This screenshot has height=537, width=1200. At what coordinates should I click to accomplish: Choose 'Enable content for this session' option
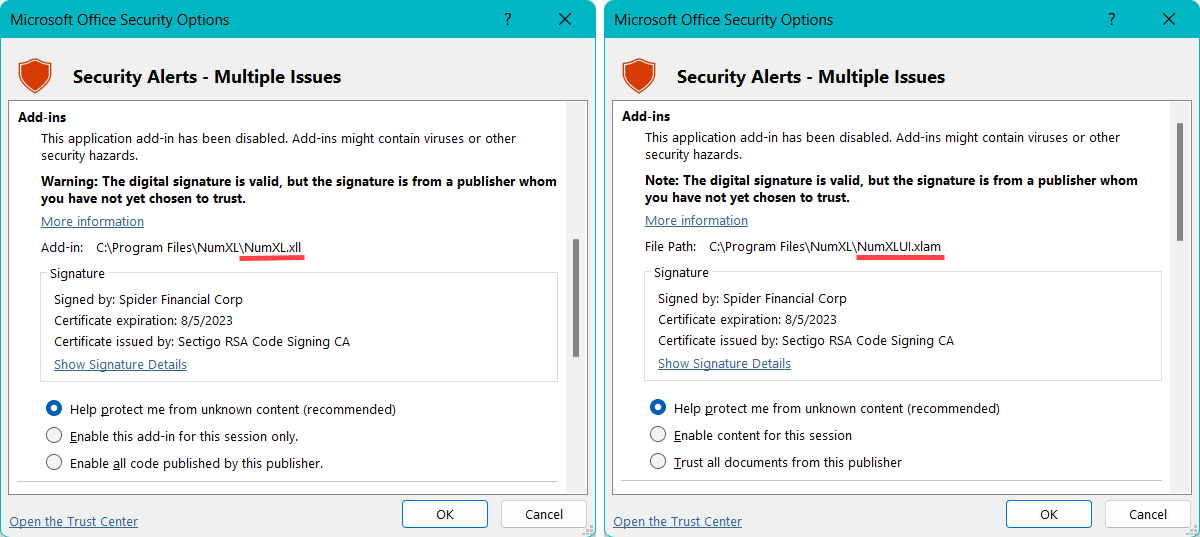[658, 435]
